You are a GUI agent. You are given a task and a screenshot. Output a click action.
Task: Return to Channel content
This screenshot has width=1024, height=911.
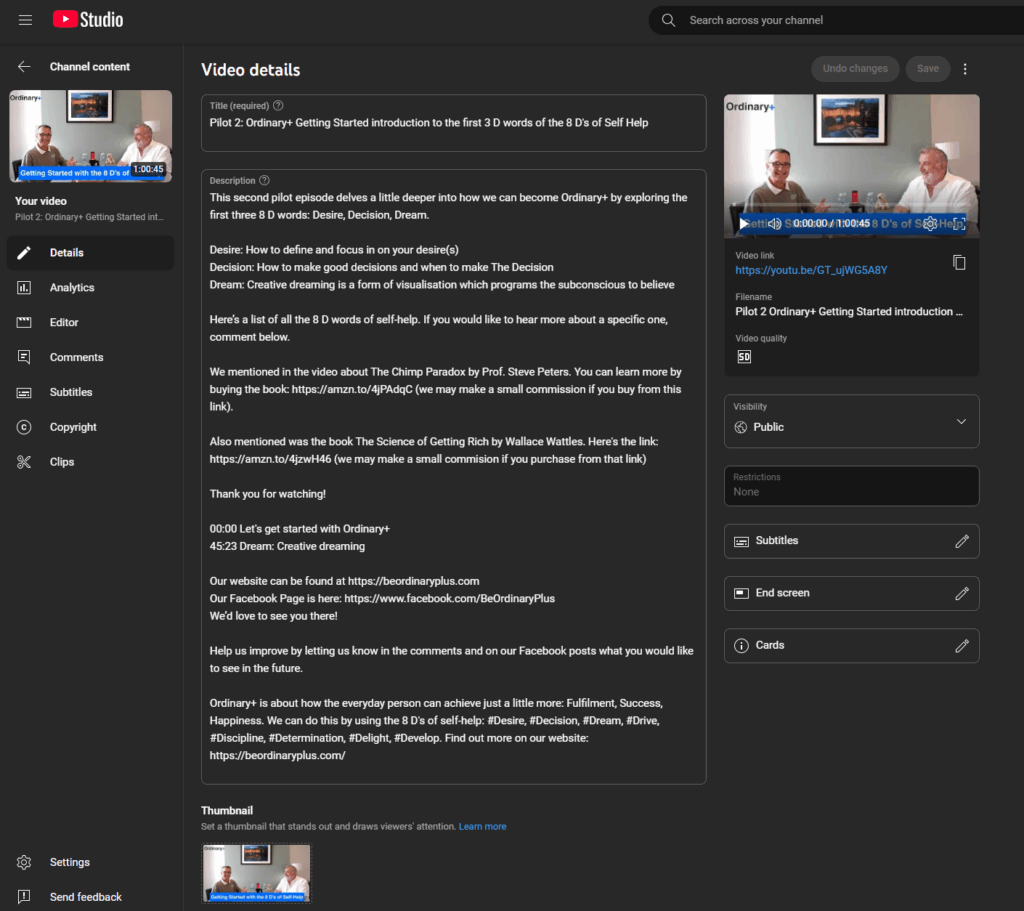89,67
